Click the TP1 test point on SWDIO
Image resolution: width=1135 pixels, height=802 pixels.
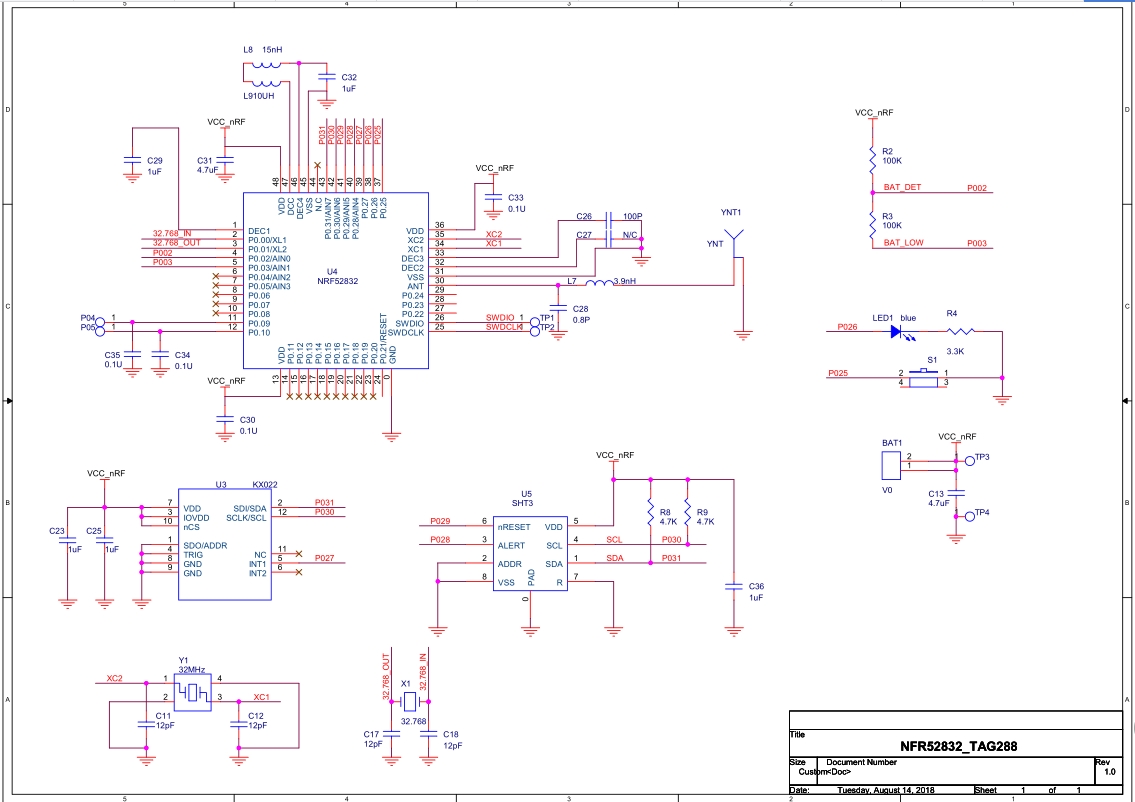point(535,321)
